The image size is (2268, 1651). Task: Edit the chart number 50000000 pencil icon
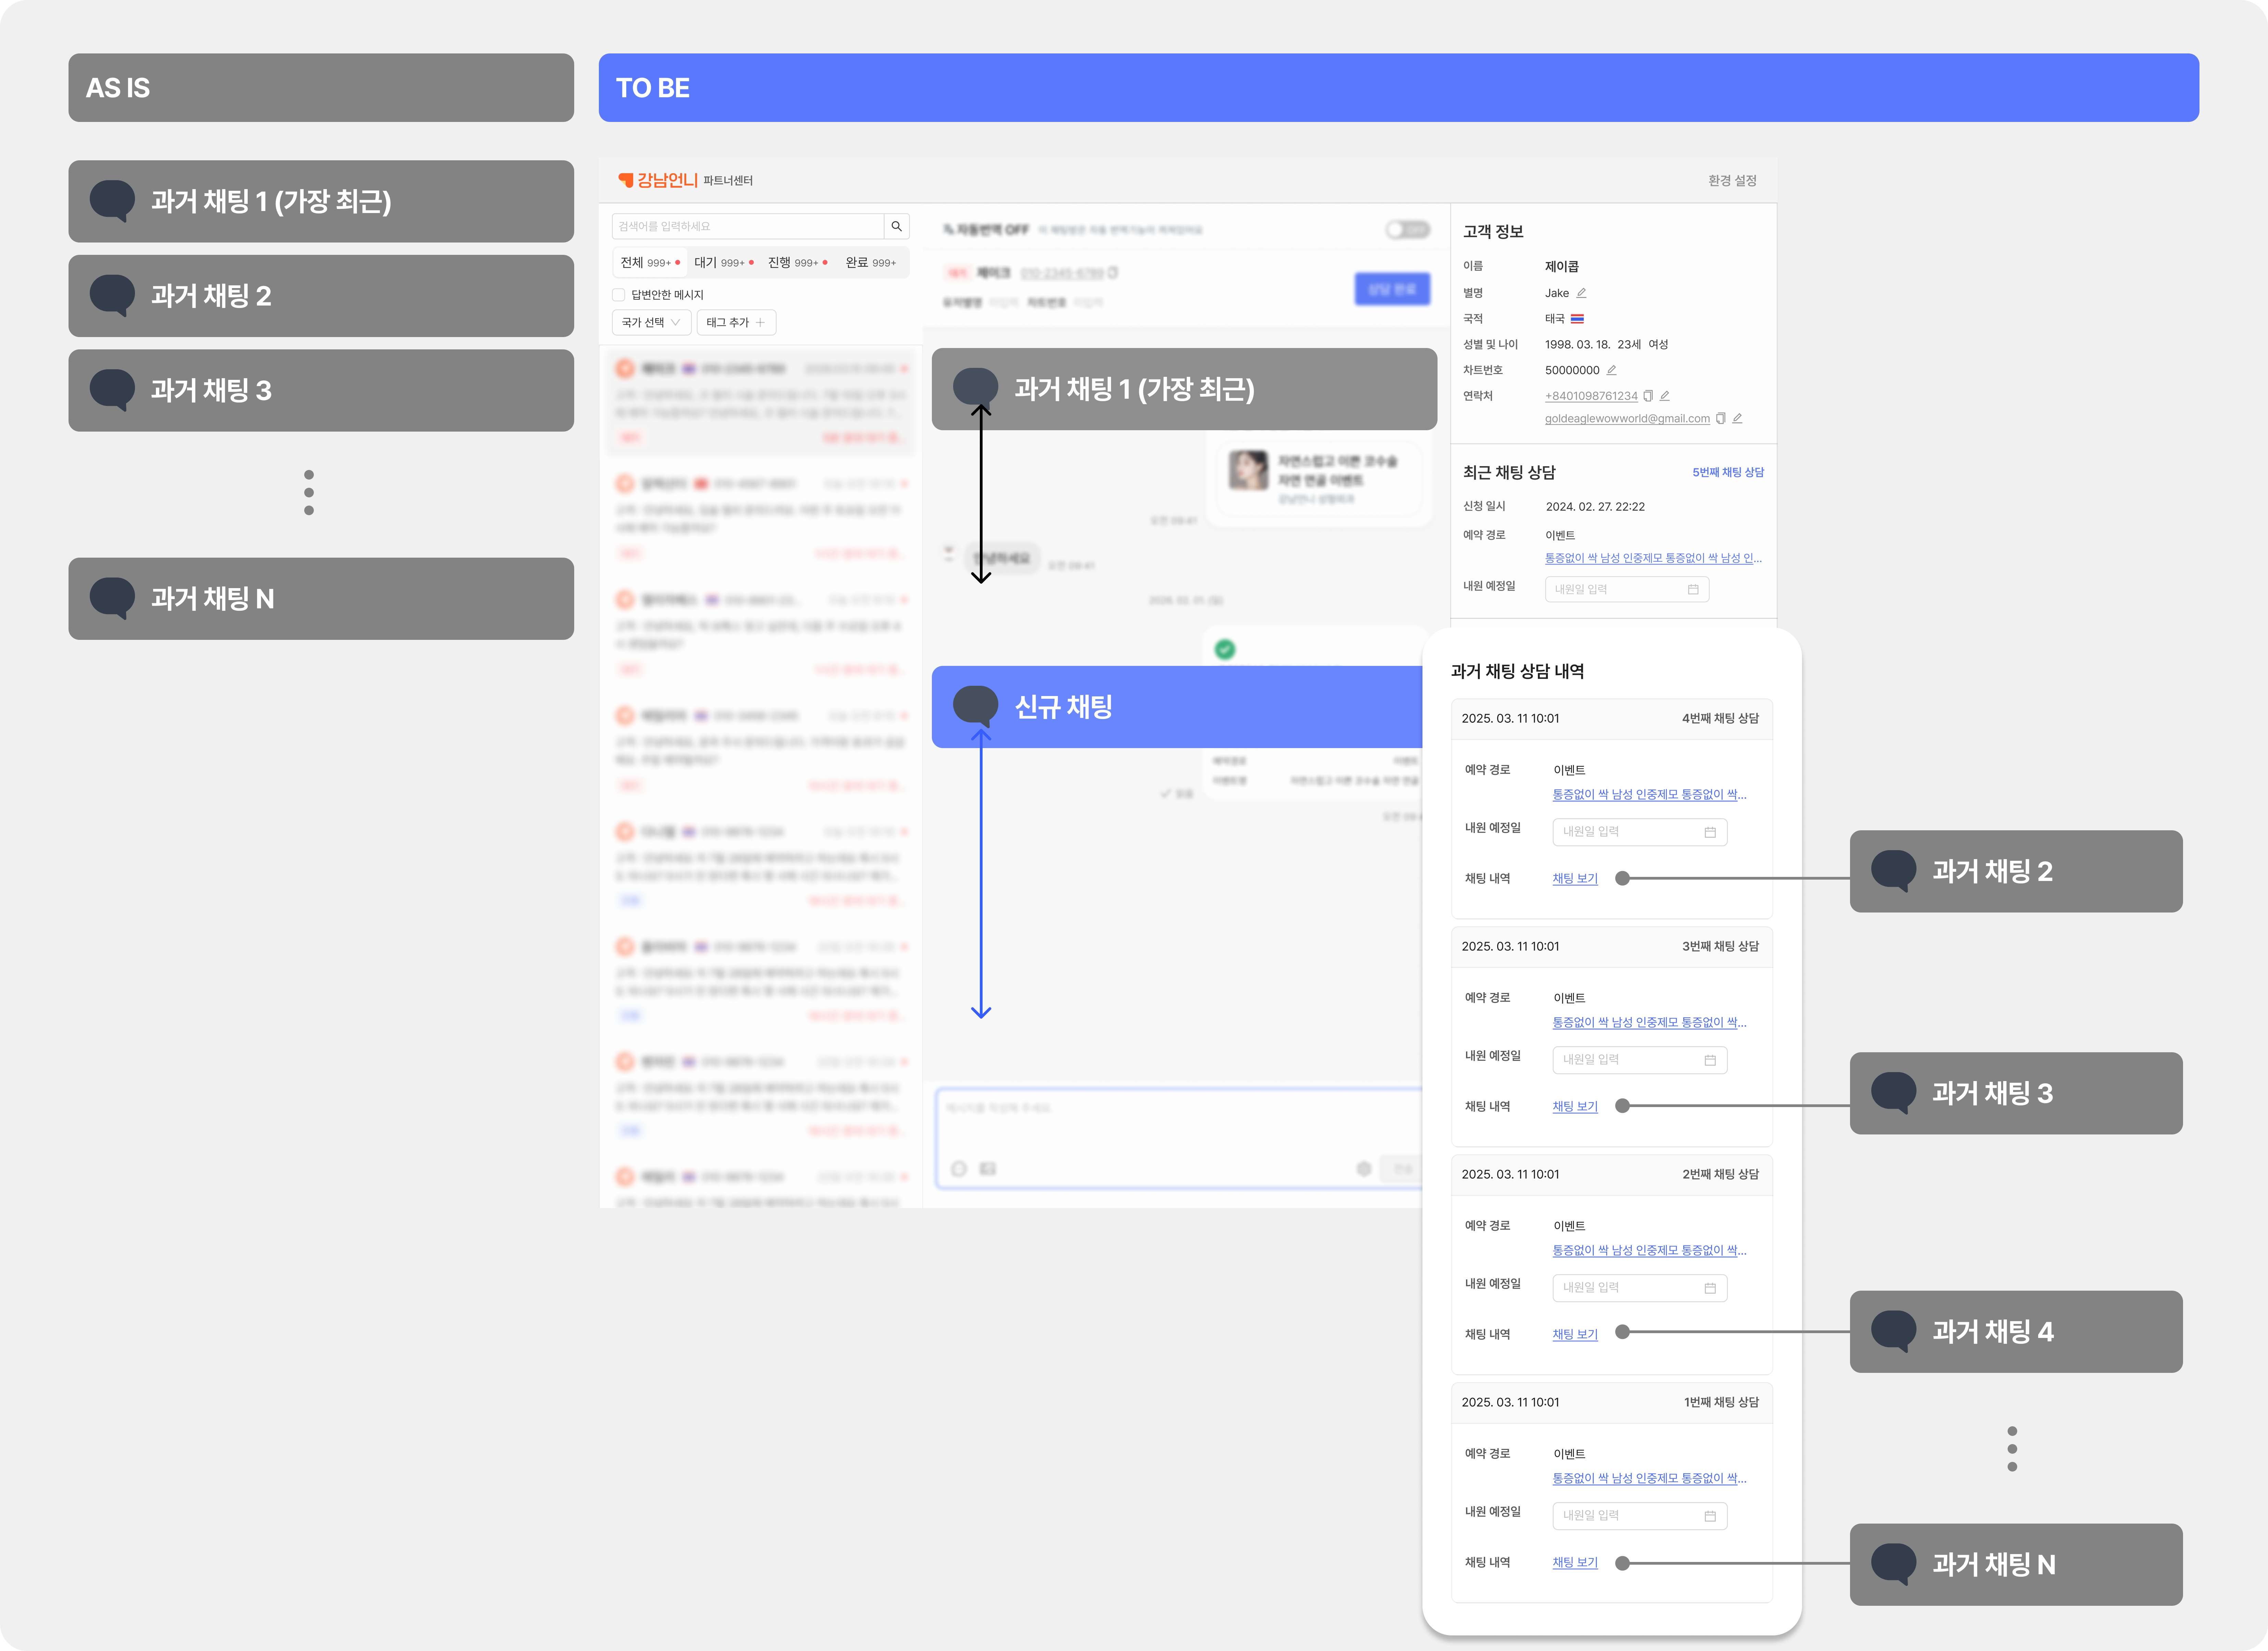[x=1611, y=370]
